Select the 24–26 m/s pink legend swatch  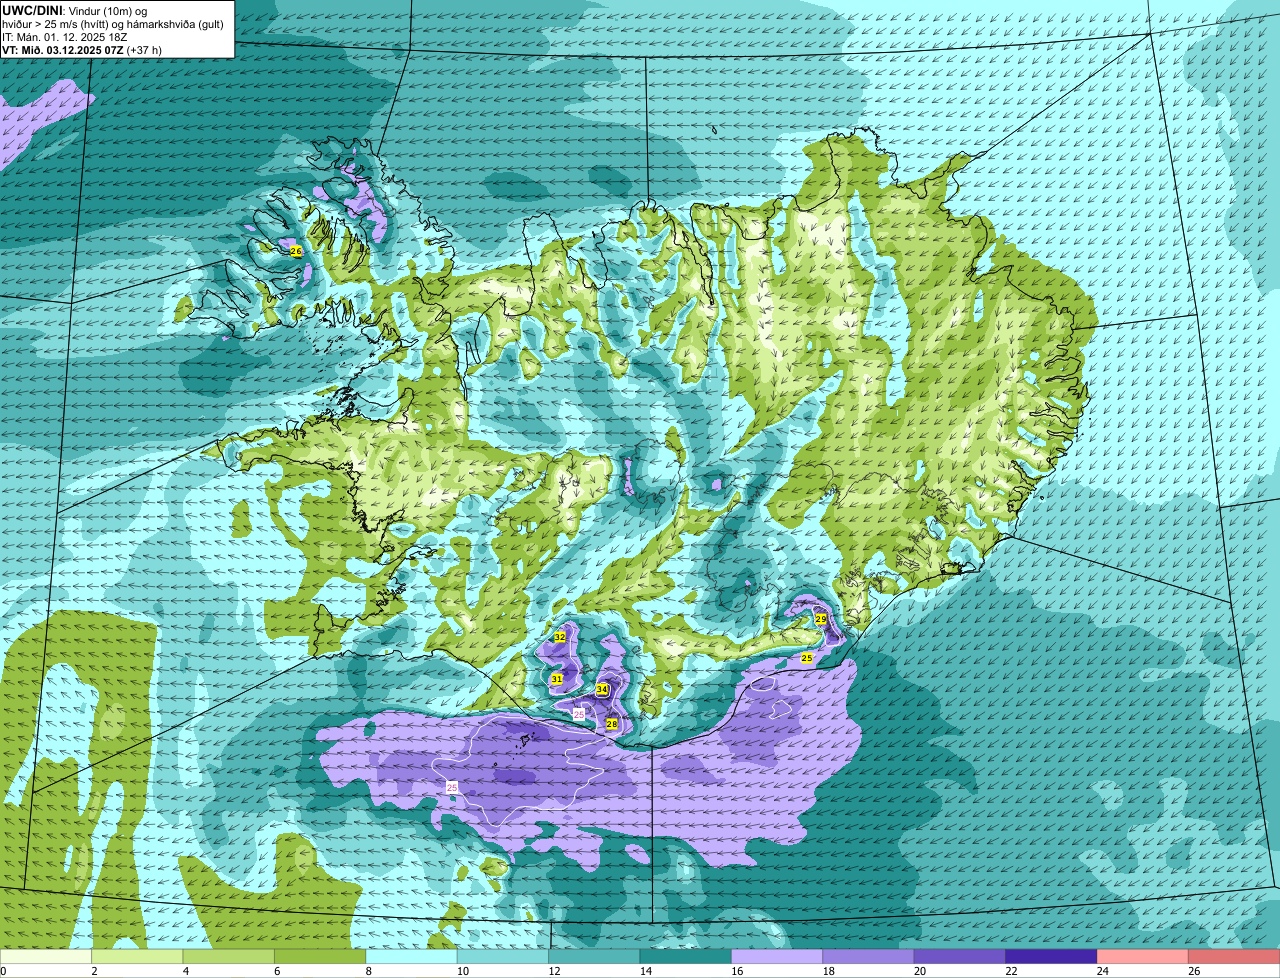point(1142,957)
